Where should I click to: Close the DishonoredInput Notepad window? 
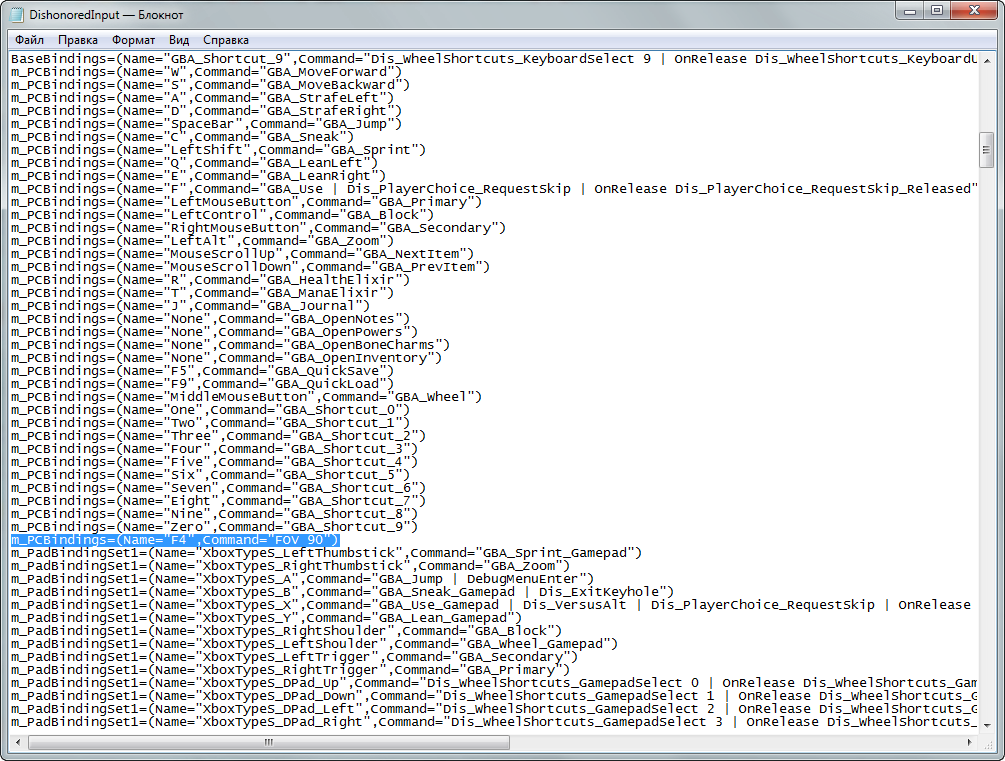coord(974,10)
